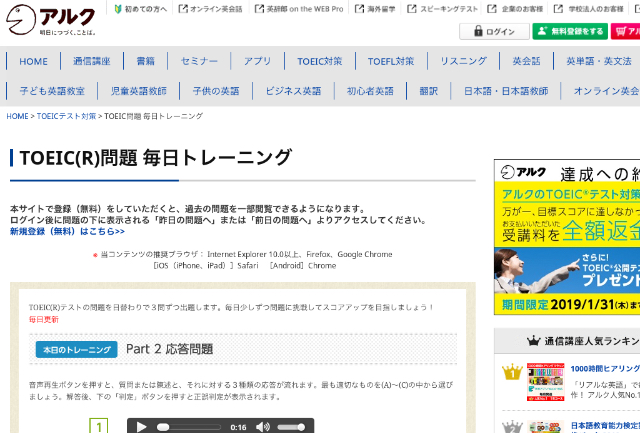
Task: Click the HOME breadcrumb link
Action: [x=17, y=116]
